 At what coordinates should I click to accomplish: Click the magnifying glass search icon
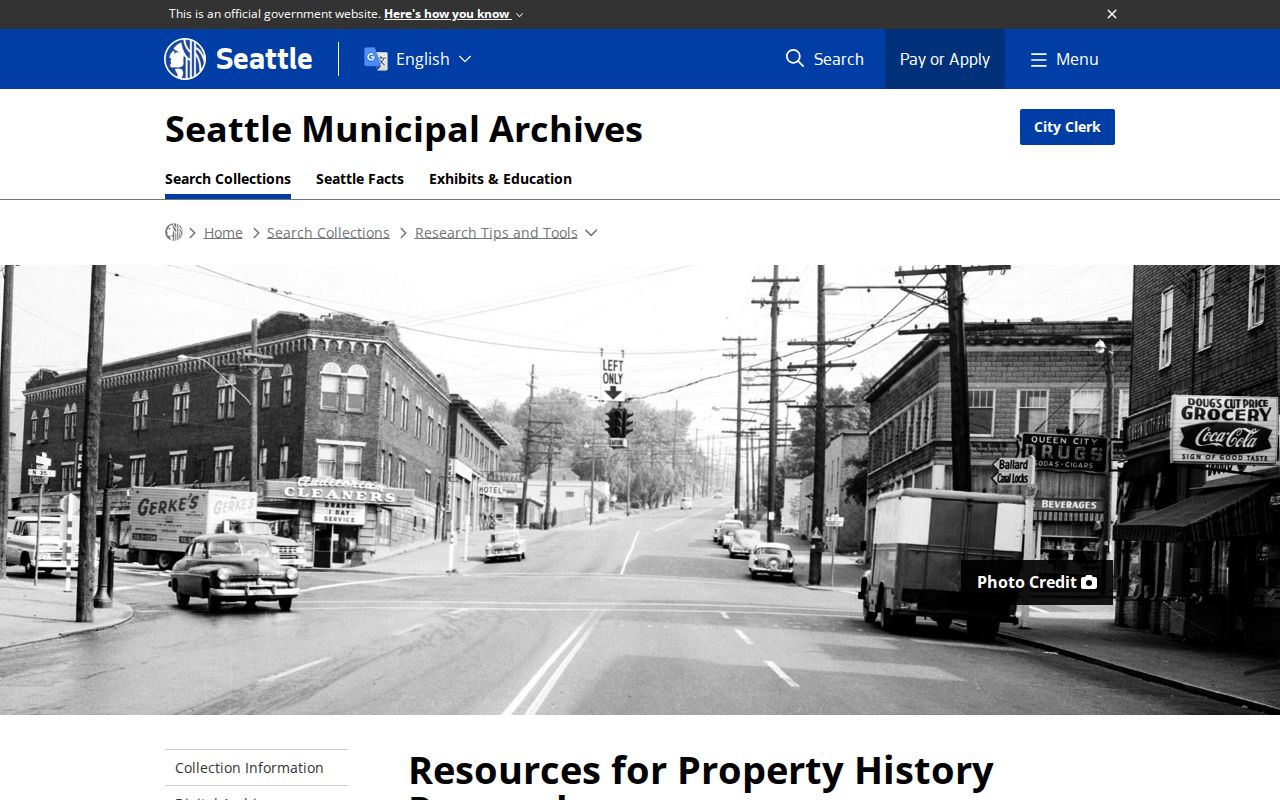tap(795, 58)
